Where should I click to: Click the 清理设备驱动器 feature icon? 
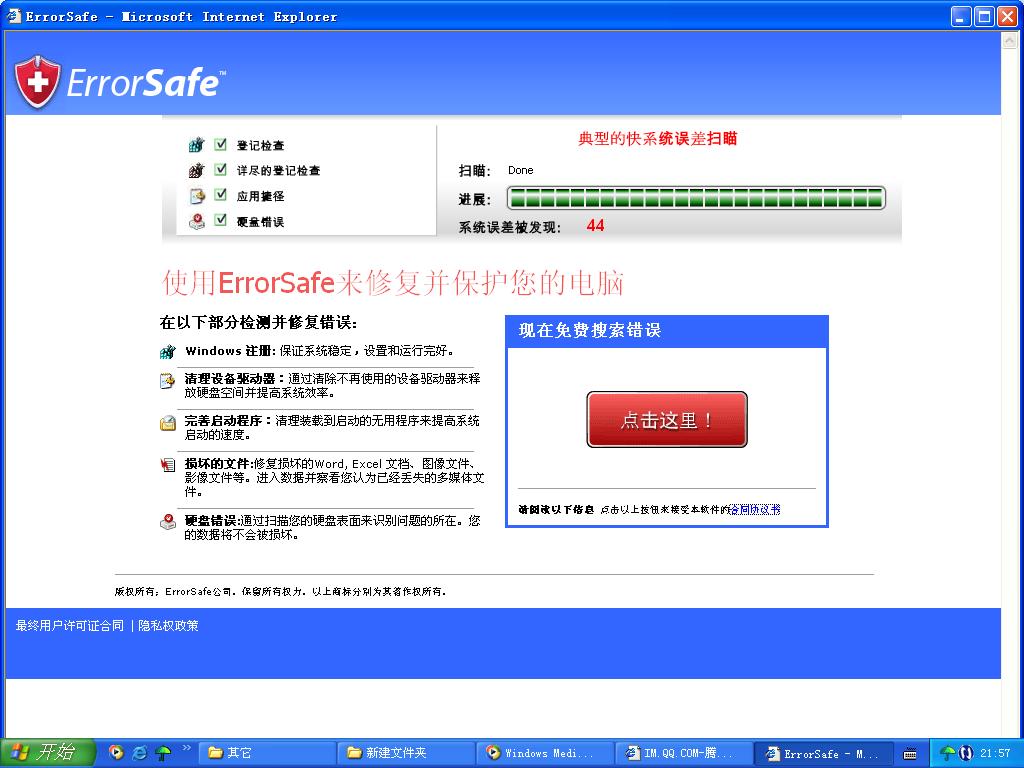[168, 380]
